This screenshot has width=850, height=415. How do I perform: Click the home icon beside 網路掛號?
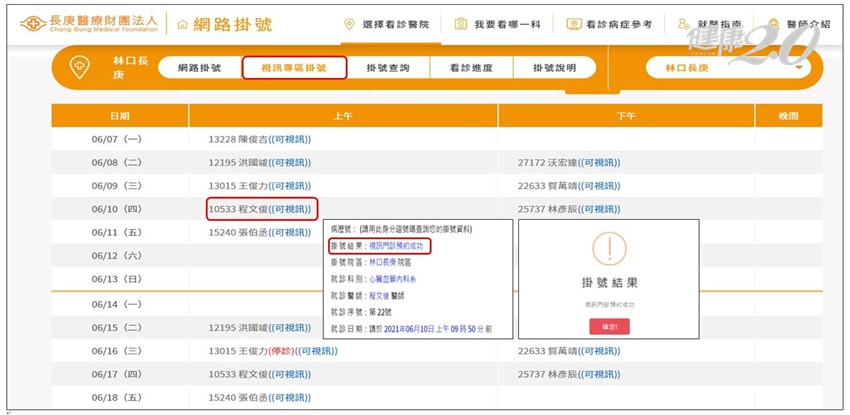(x=183, y=24)
